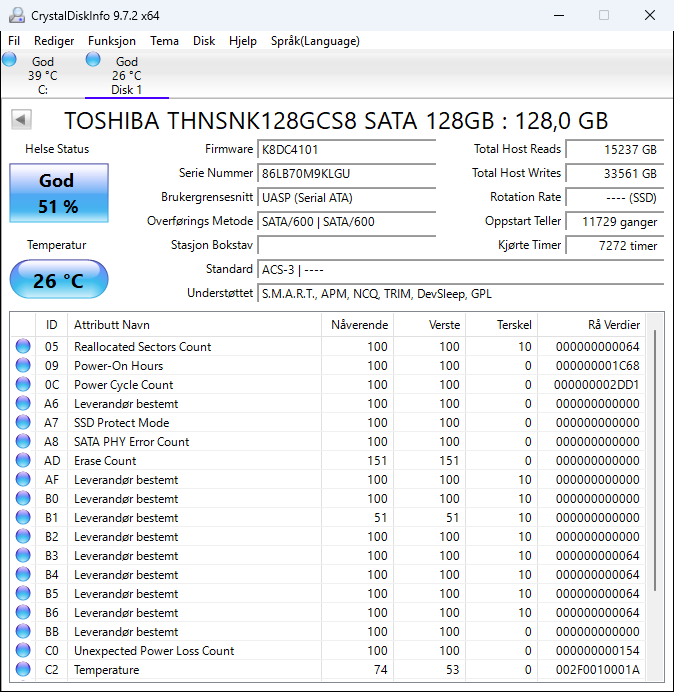The width and height of the screenshot is (674, 692).
Task: Click status orb for Erase Count row
Action: [23, 460]
